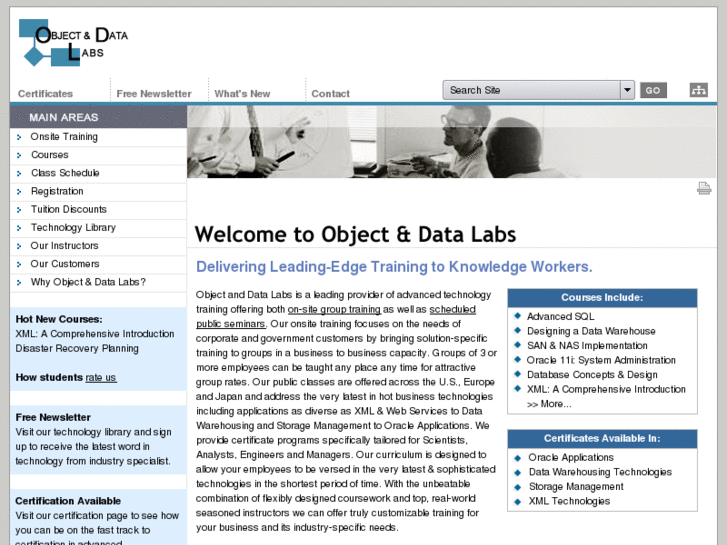The width and height of the screenshot is (727, 545).
Task: Click the arrow bullet beside Onsite Training
Action: coord(19,137)
